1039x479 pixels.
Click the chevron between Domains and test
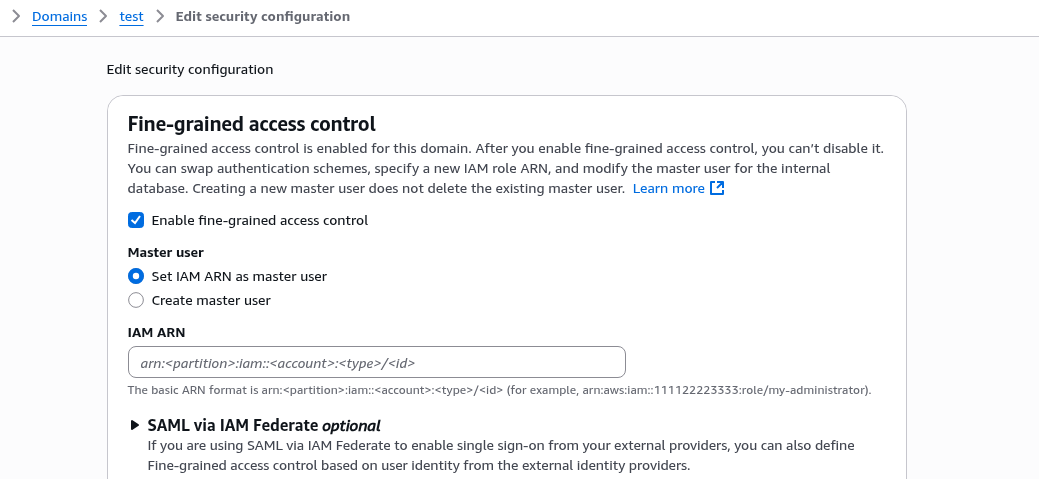(x=103, y=17)
